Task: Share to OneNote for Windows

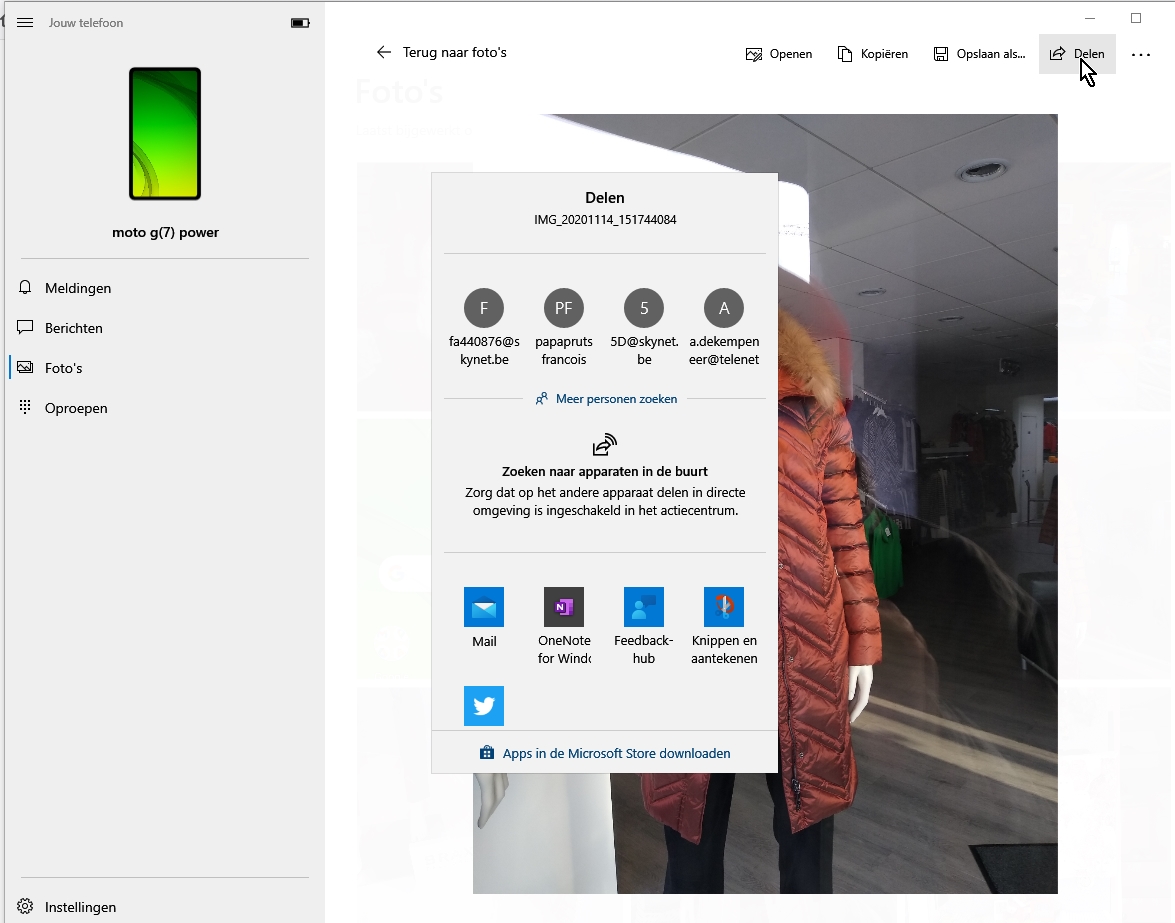Action: pos(564,607)
